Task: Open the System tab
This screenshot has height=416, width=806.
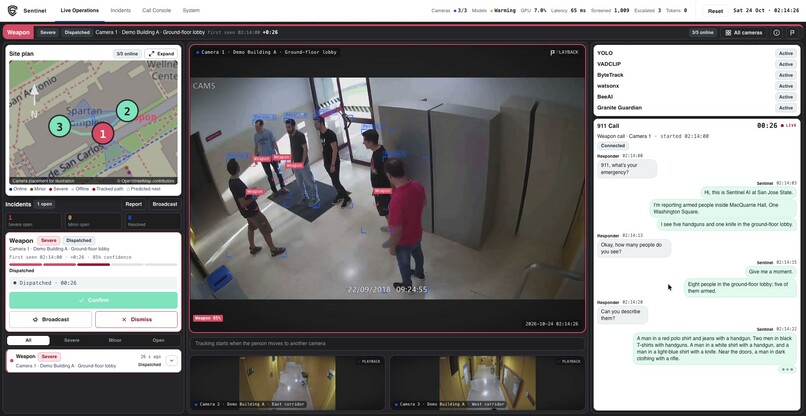Action: click(x=191, y=10)
